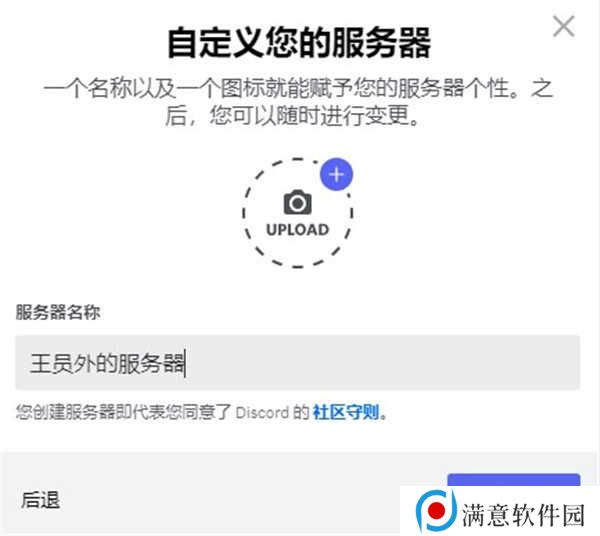Click the 您可以随时进行变更 subtitle line

coord(293,116)
